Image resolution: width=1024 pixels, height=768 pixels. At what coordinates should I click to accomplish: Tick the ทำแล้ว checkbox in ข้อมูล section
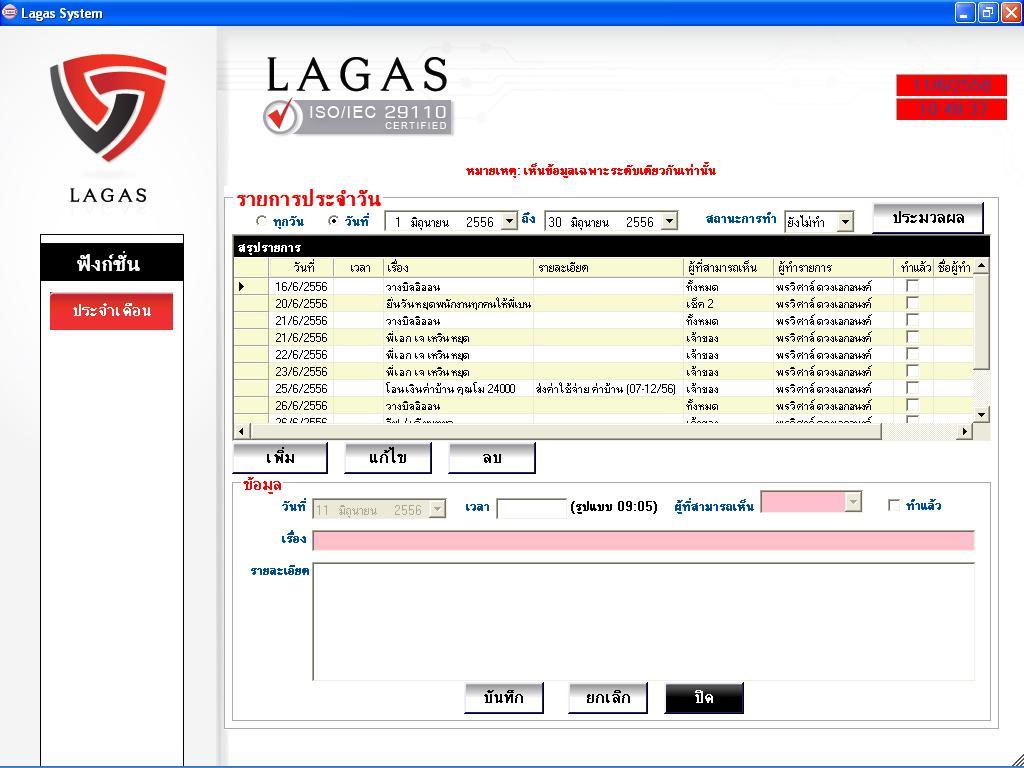point(894,506)
